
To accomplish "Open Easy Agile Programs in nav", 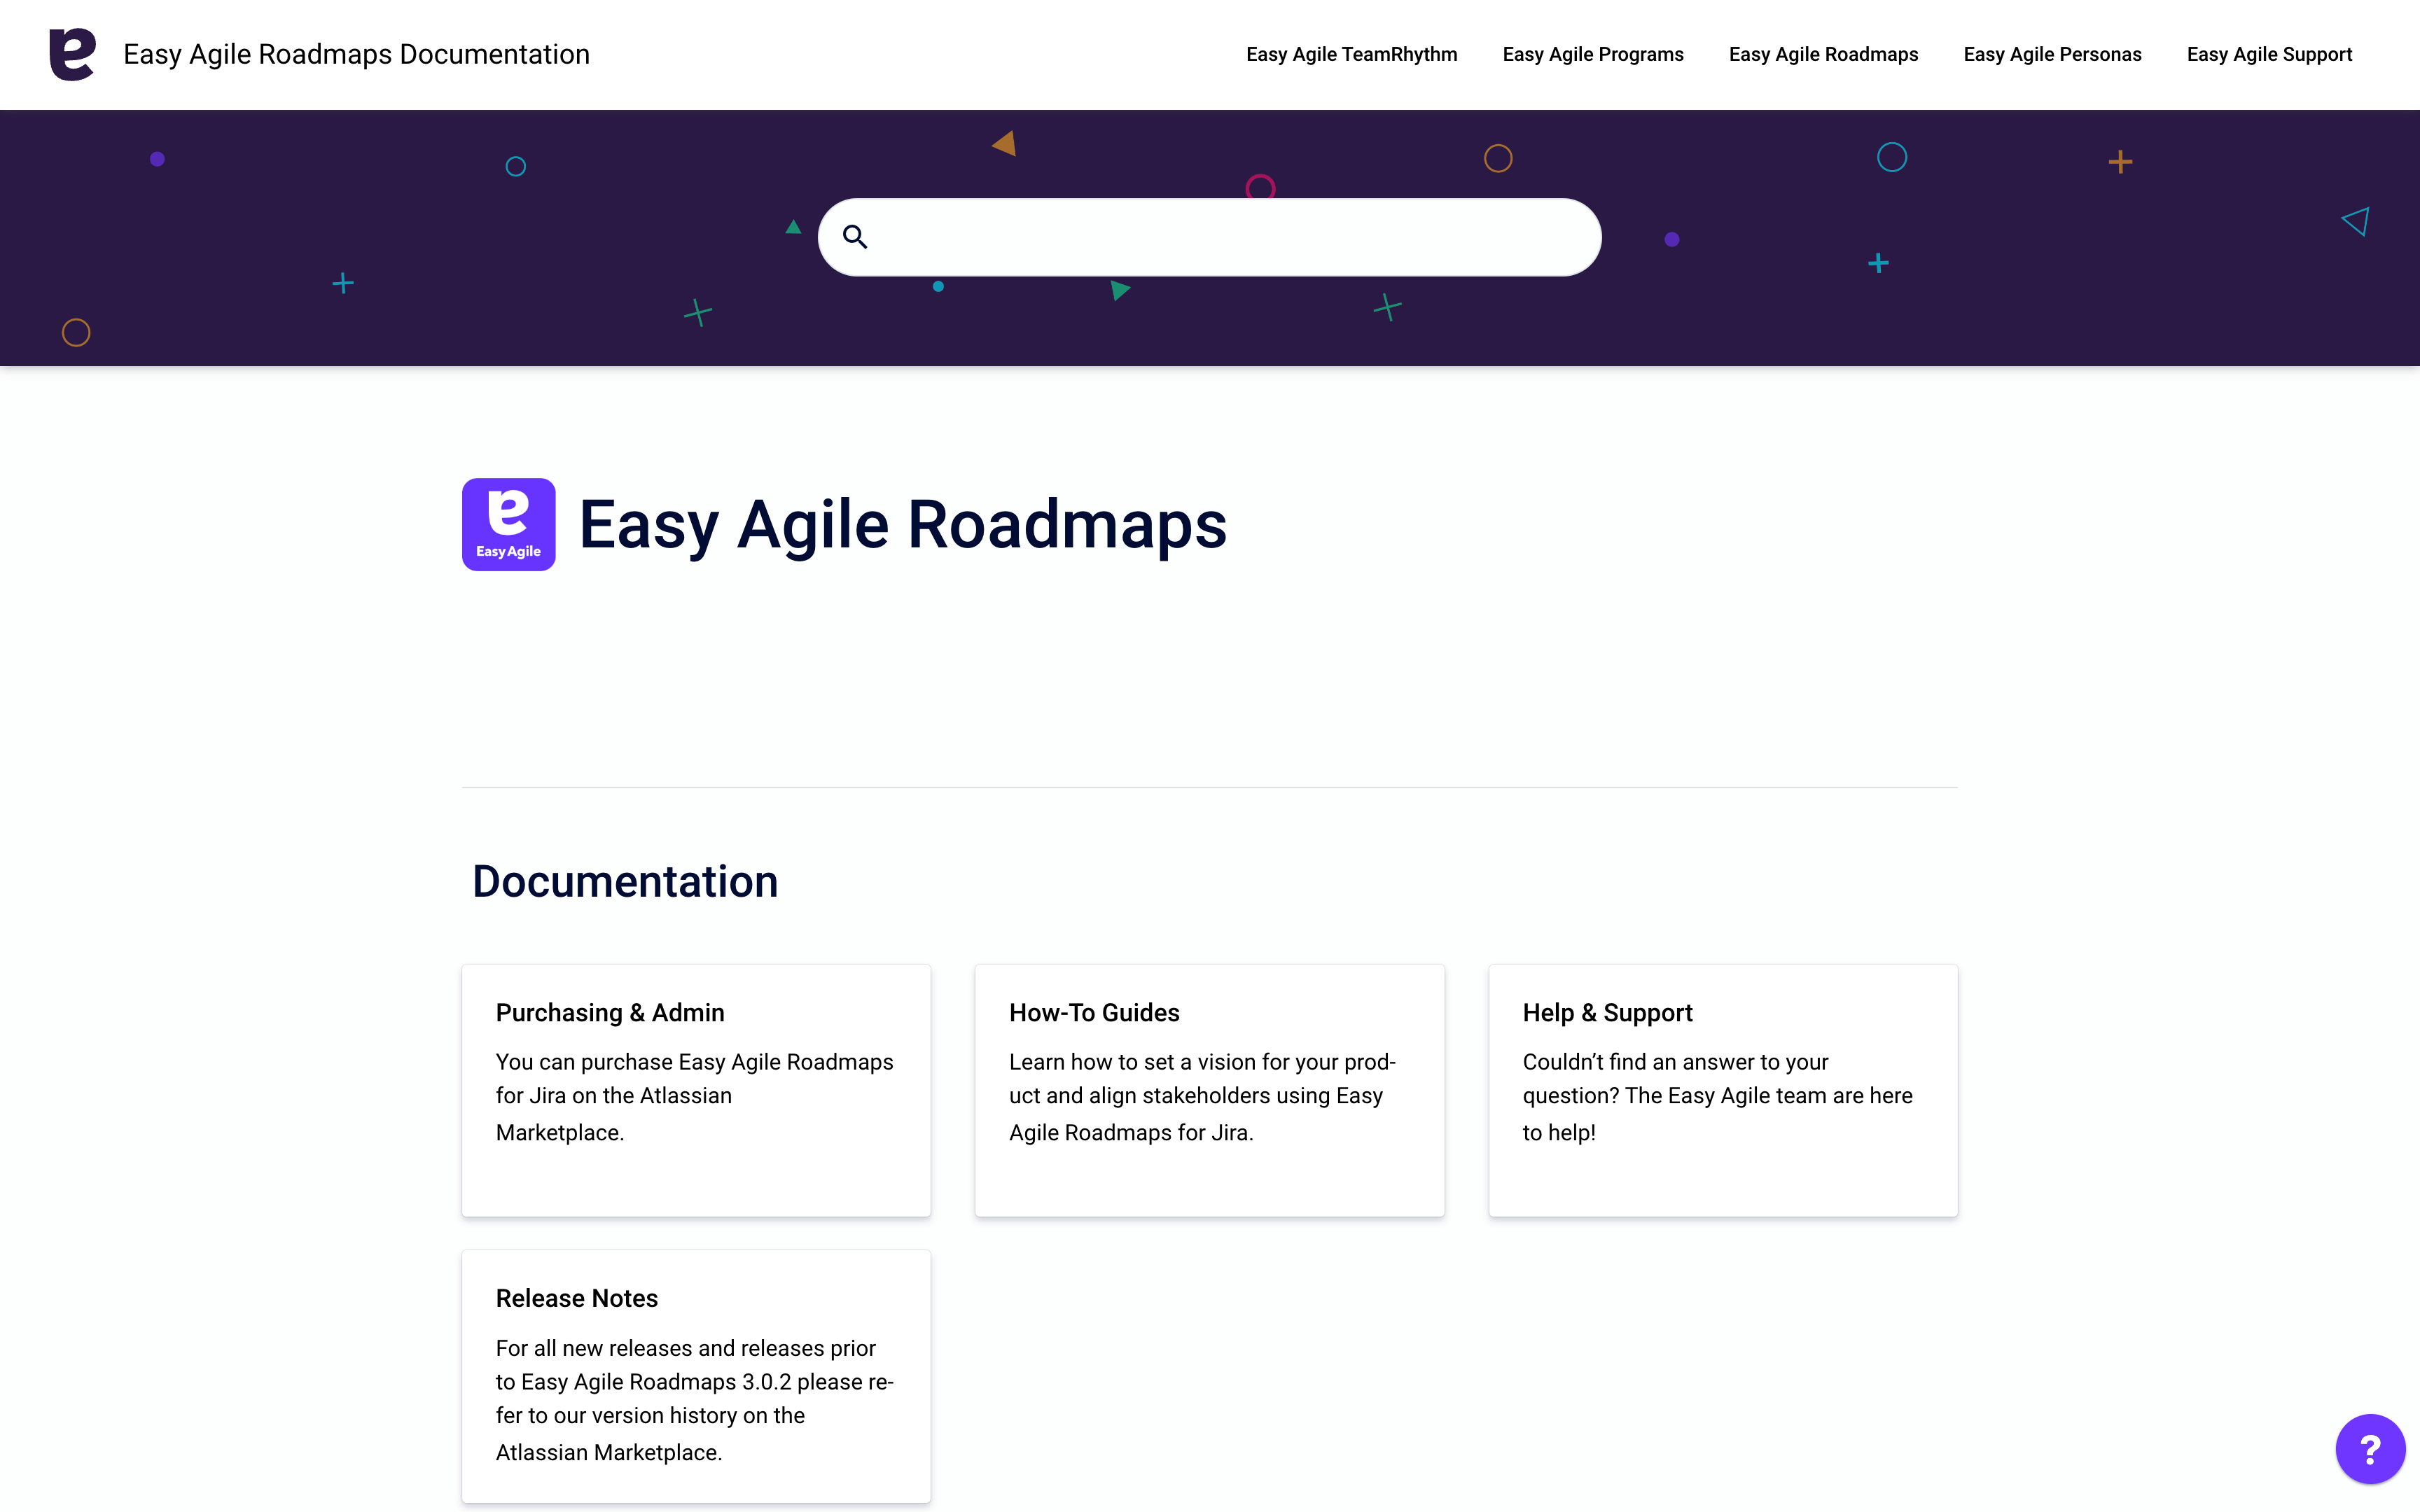I will click(1593, 54).
